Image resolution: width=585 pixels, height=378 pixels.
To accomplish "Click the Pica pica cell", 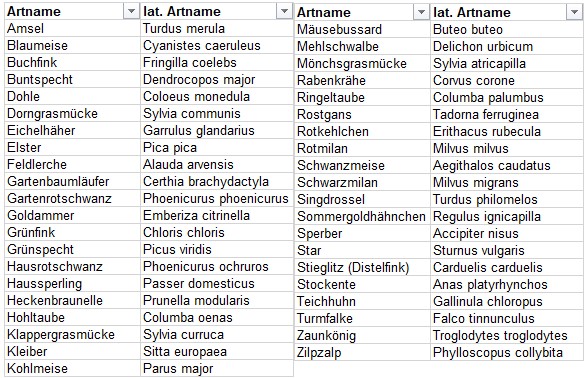I will coord(217,147).
